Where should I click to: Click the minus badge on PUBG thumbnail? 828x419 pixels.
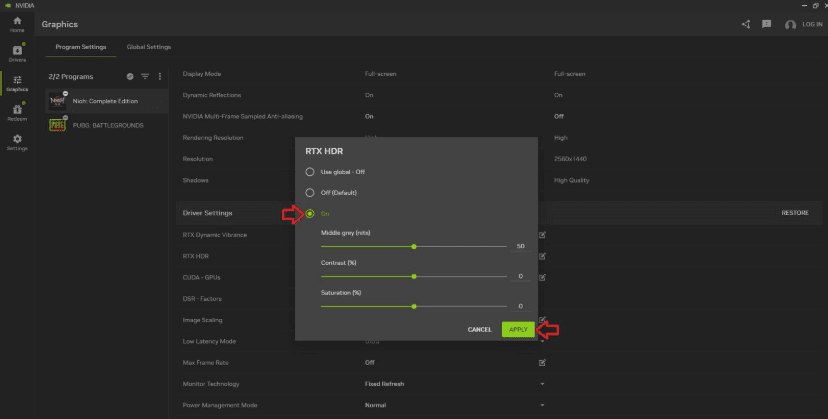(x=65, y=118)
